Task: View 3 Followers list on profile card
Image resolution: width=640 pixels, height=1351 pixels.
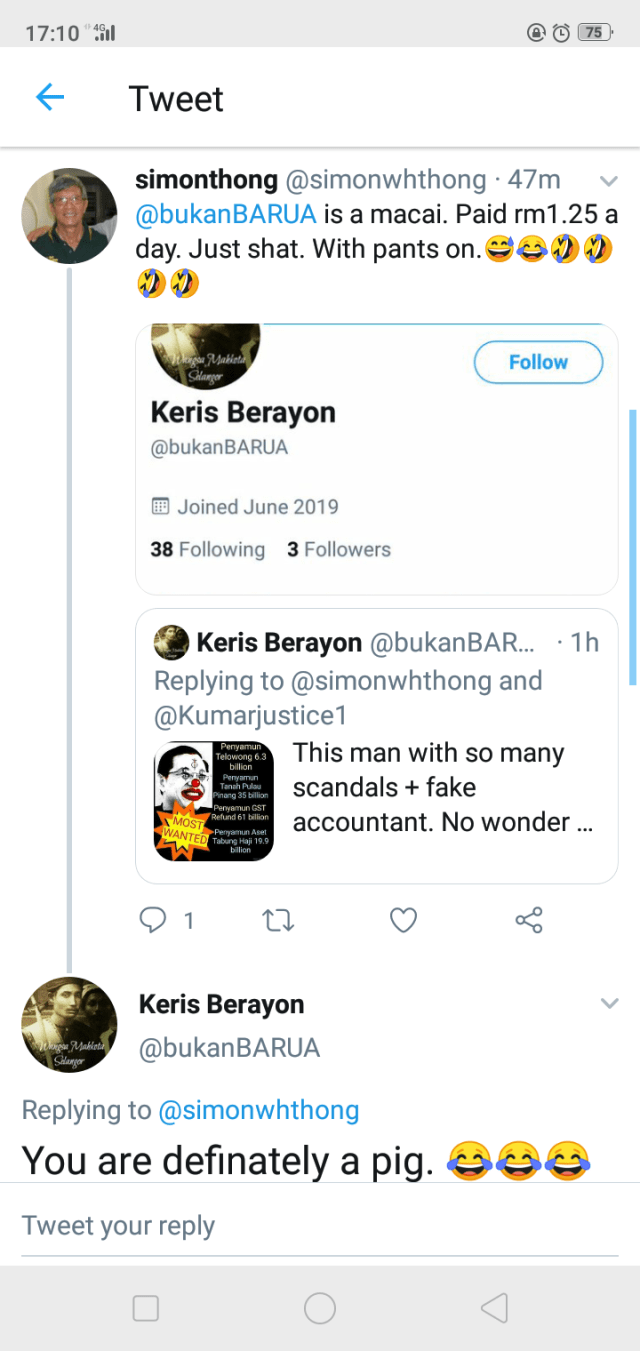Action: (338, 549)
